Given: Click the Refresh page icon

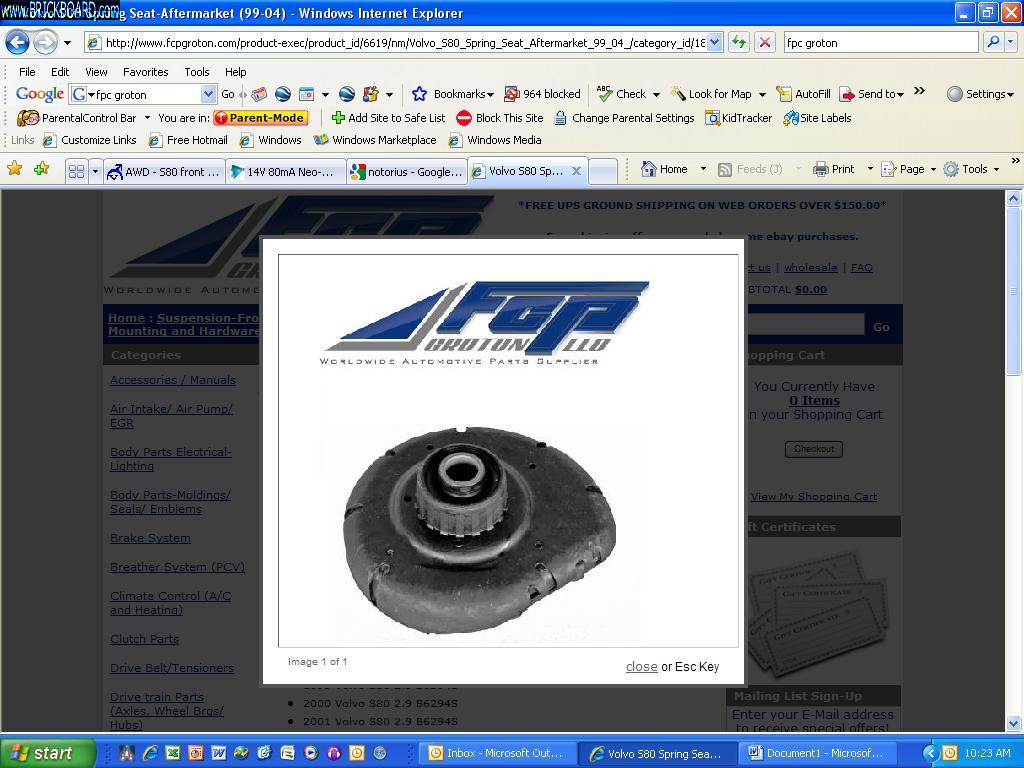Looking at the screenshot, I should [738, 42].
